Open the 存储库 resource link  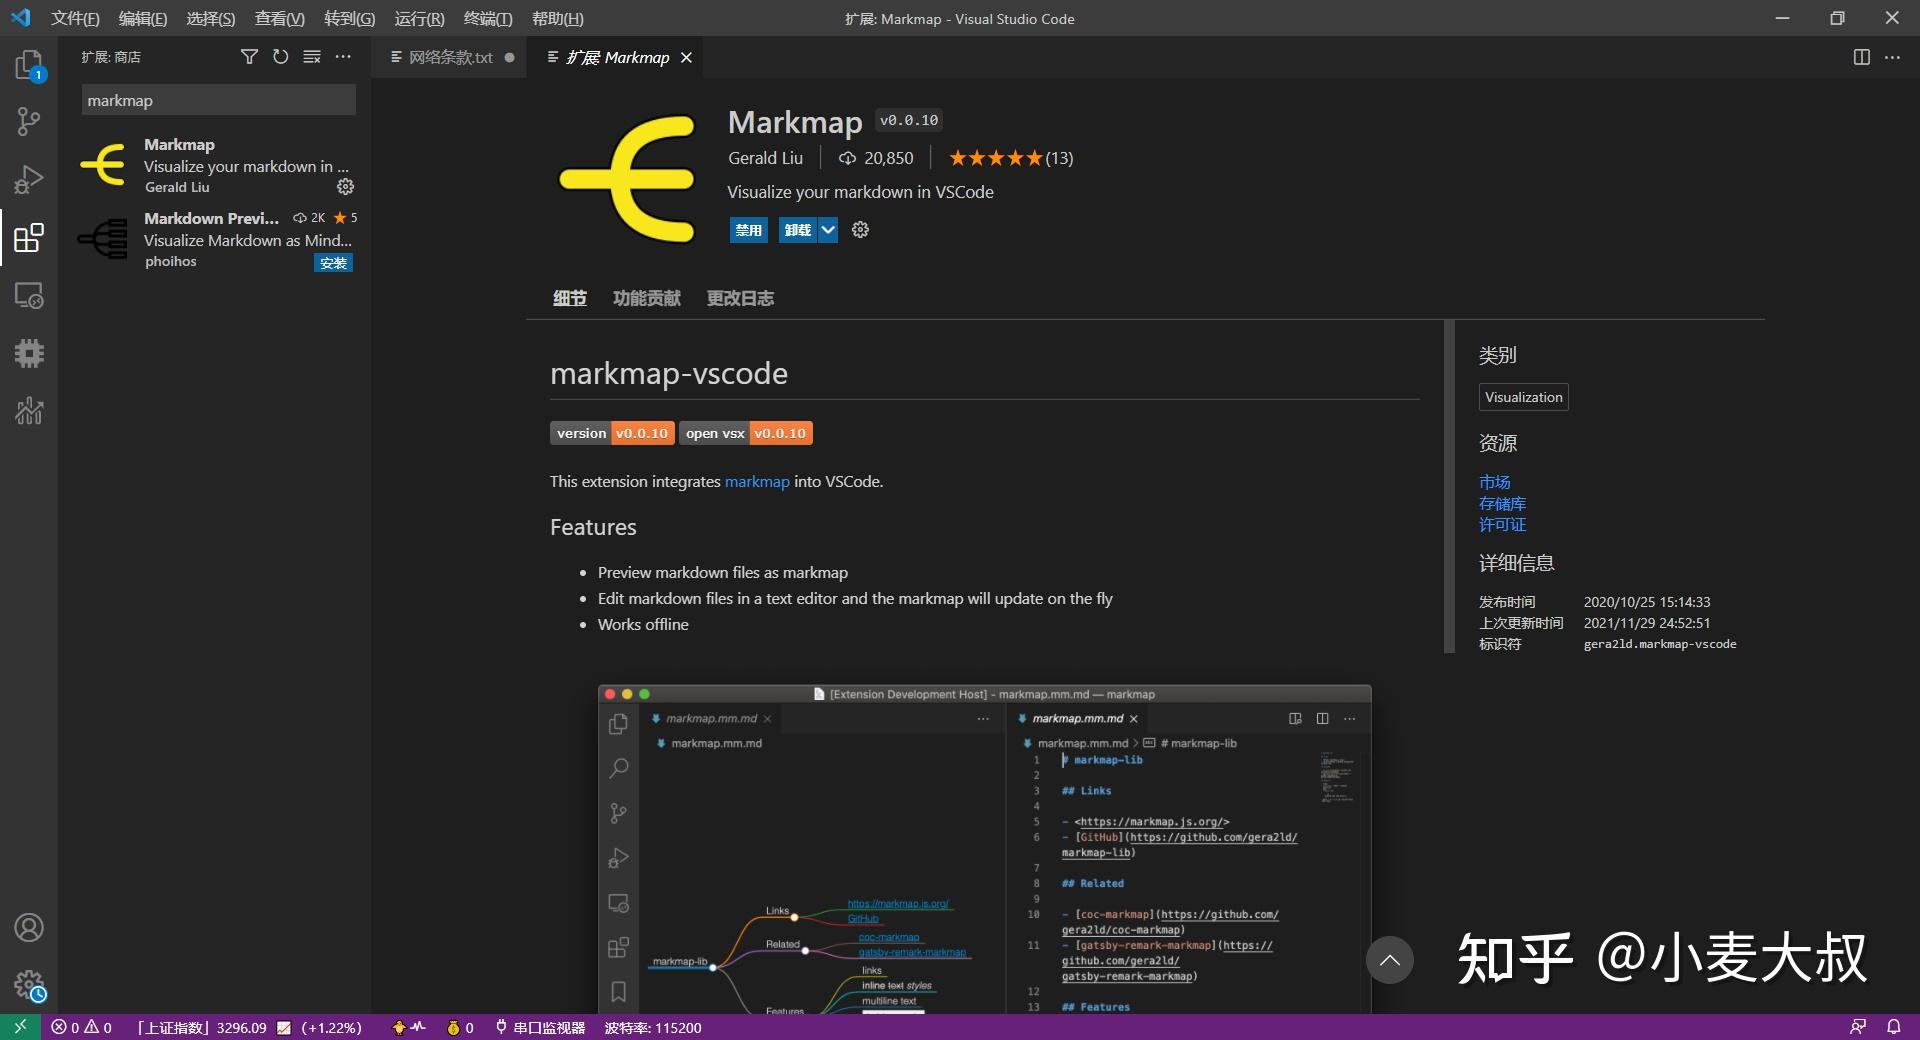(x=1502, y=503)
